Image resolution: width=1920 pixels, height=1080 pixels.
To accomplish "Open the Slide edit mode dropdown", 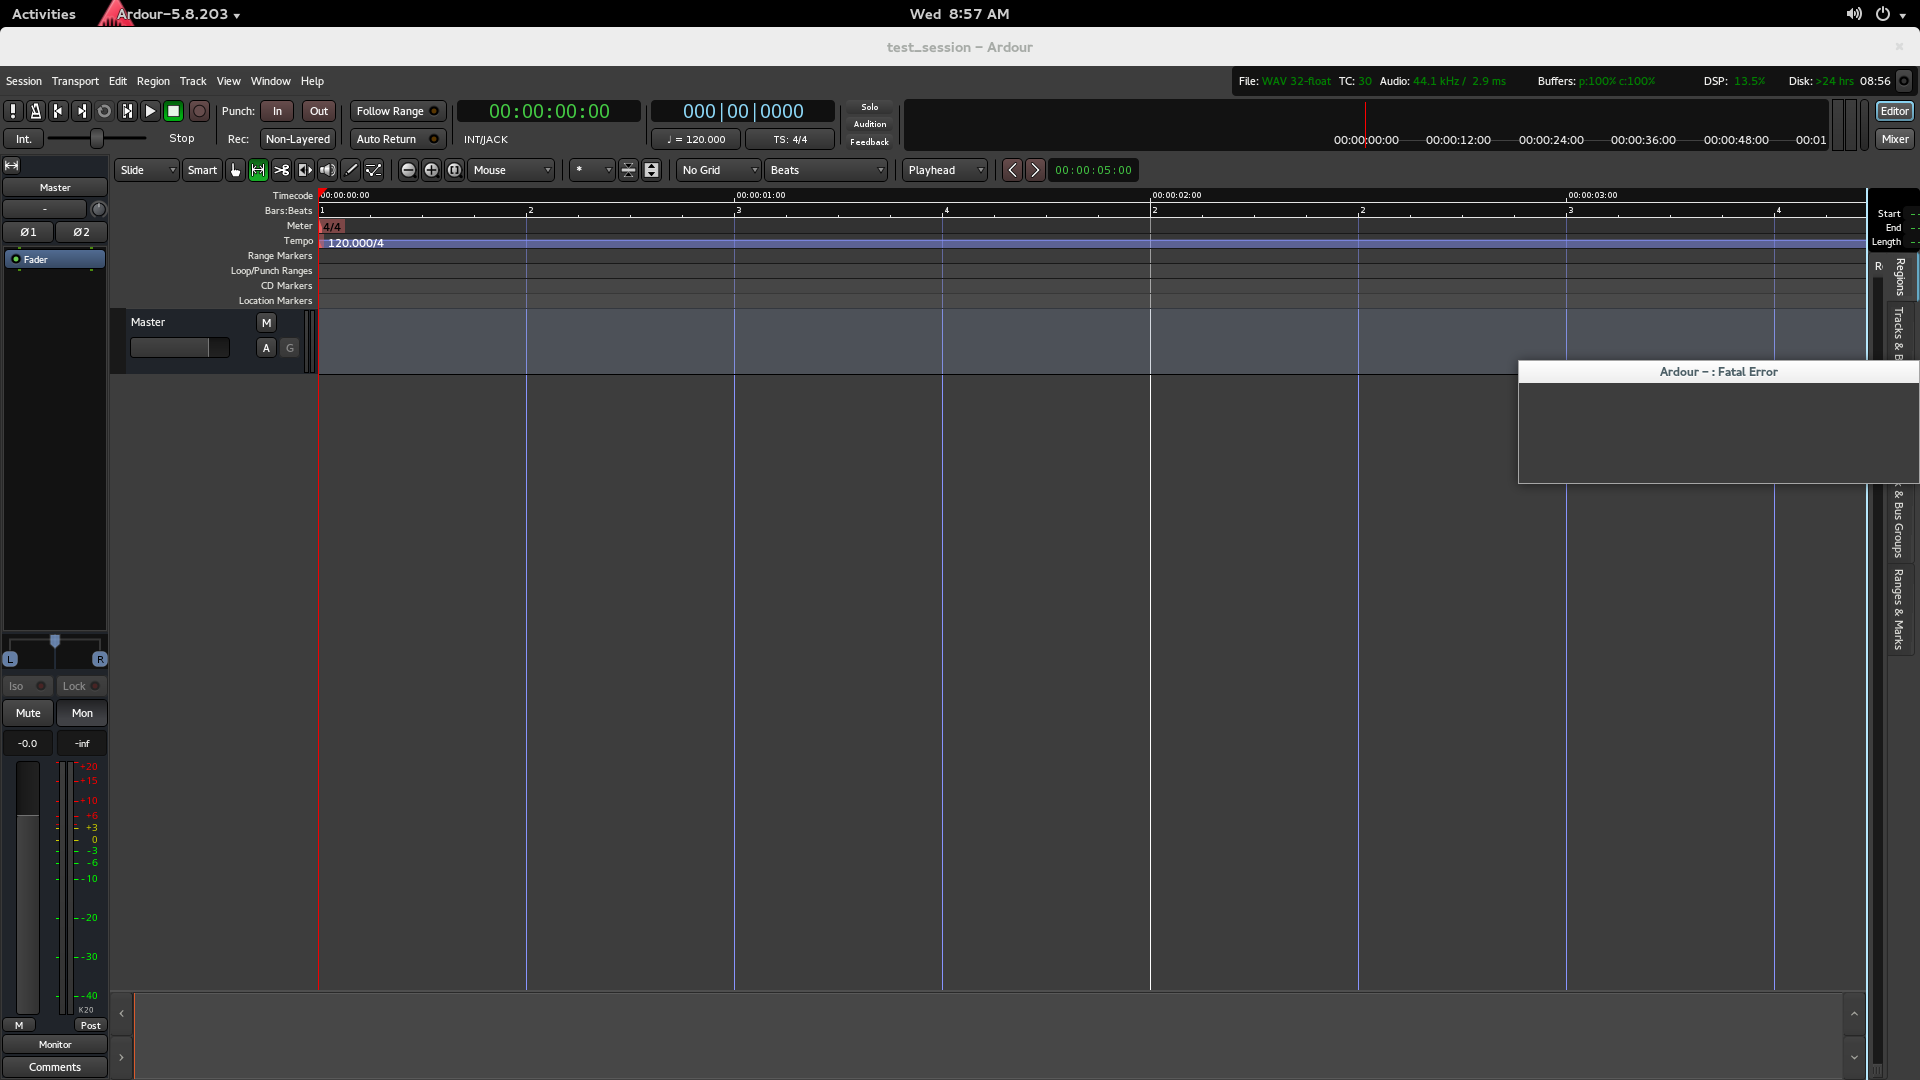I will point(147,170).
